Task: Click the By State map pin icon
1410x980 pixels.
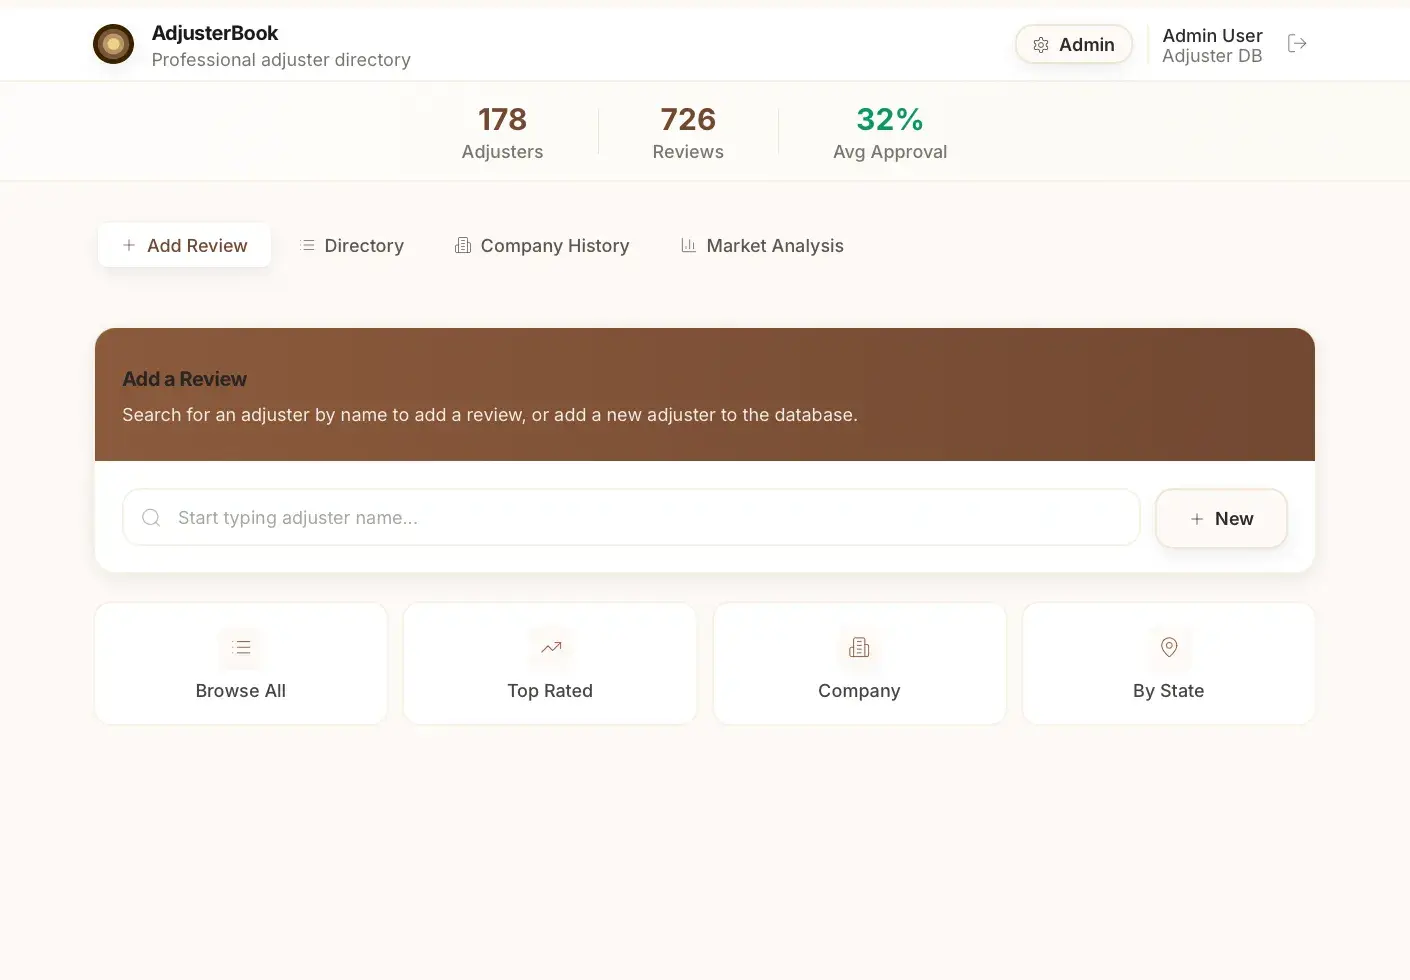Action: 1169,647
